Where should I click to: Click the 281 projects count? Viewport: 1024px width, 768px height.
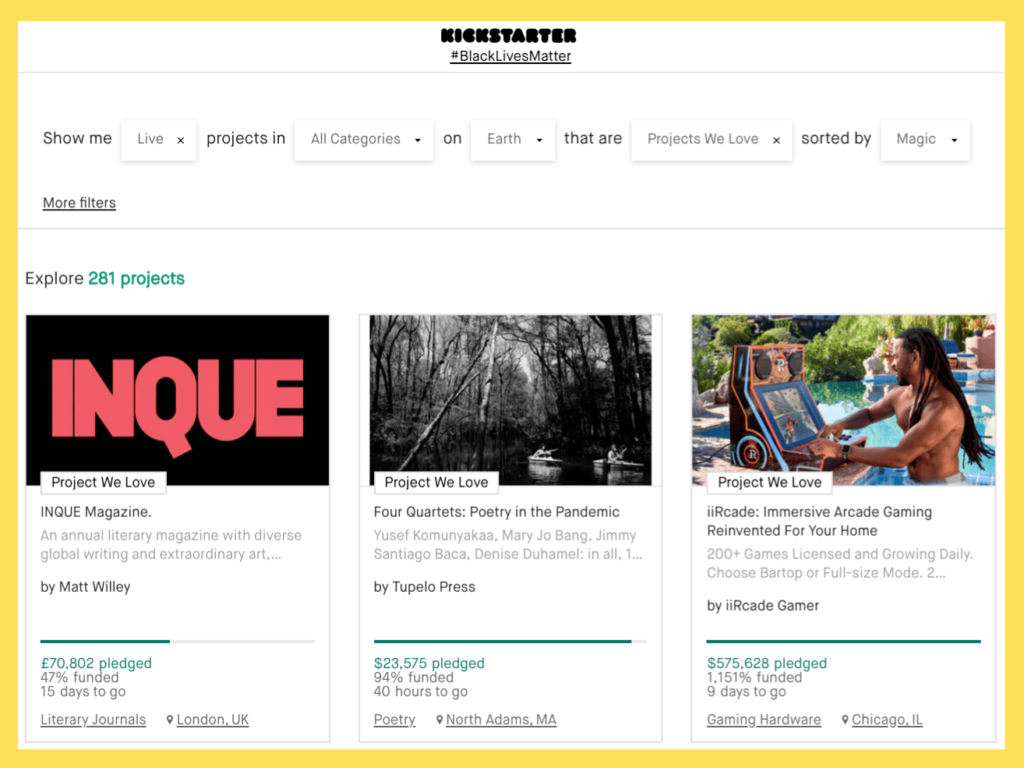pyautogui.click(x=136, y=278)
